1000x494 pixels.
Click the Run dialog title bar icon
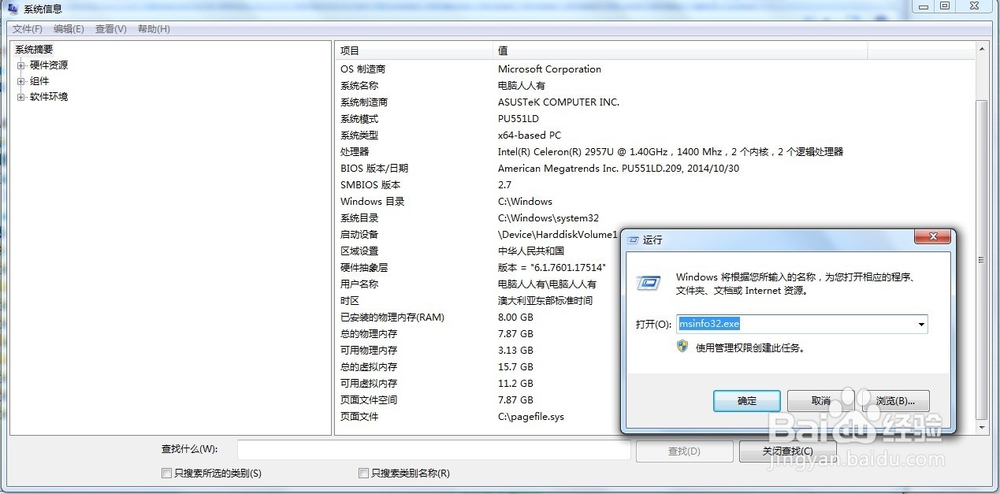(633, 240)
